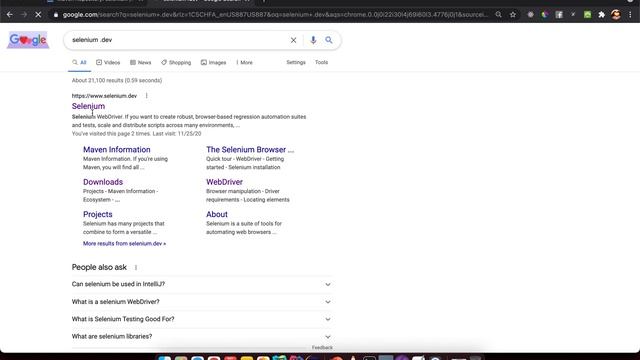Start voice search with the microphone icon
Image resolution: width=640 pixels, height=360 pixels.
click(x=313, y=40)
